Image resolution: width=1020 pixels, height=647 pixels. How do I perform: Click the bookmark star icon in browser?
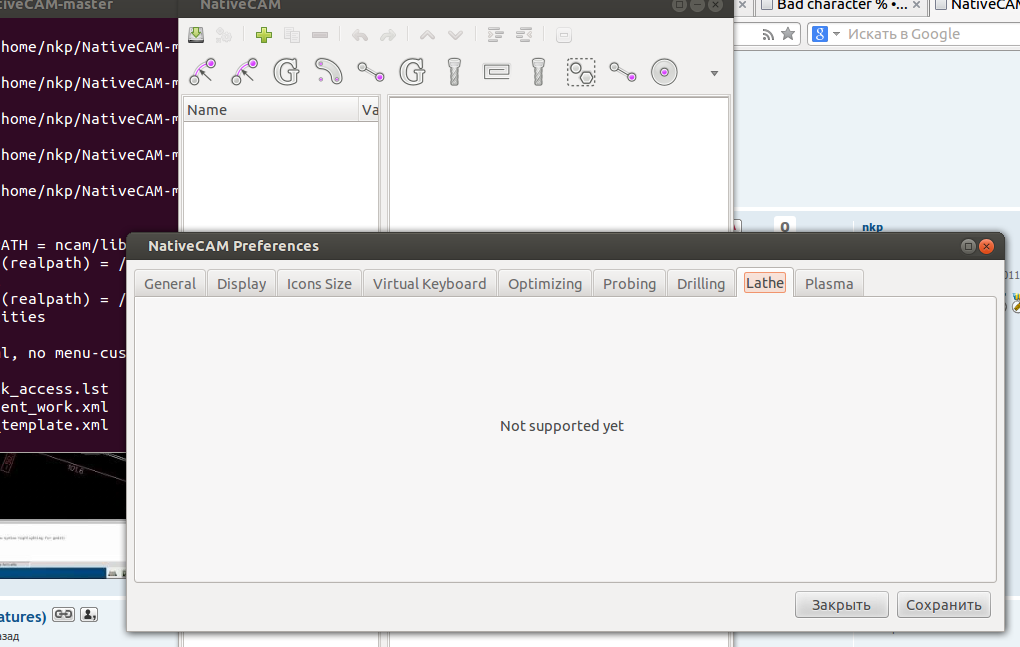tap(788, 34)
